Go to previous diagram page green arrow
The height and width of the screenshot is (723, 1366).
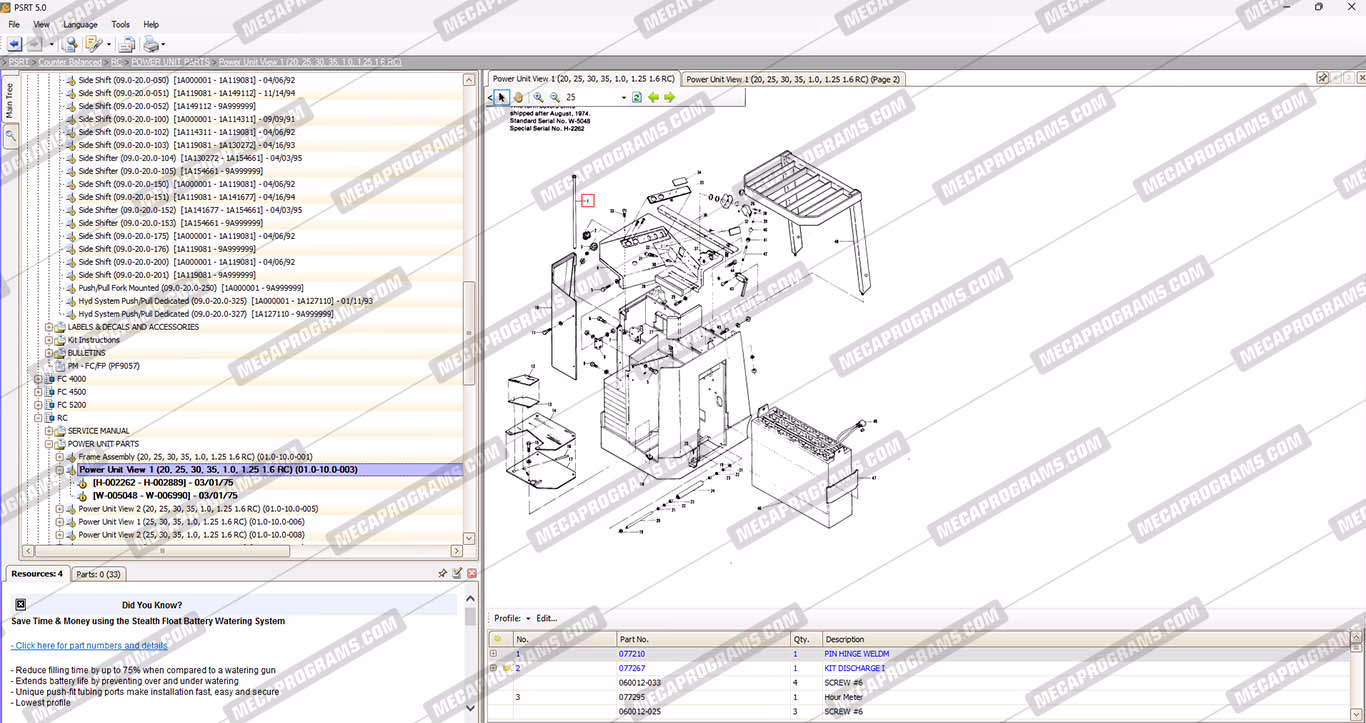(653, 97)
